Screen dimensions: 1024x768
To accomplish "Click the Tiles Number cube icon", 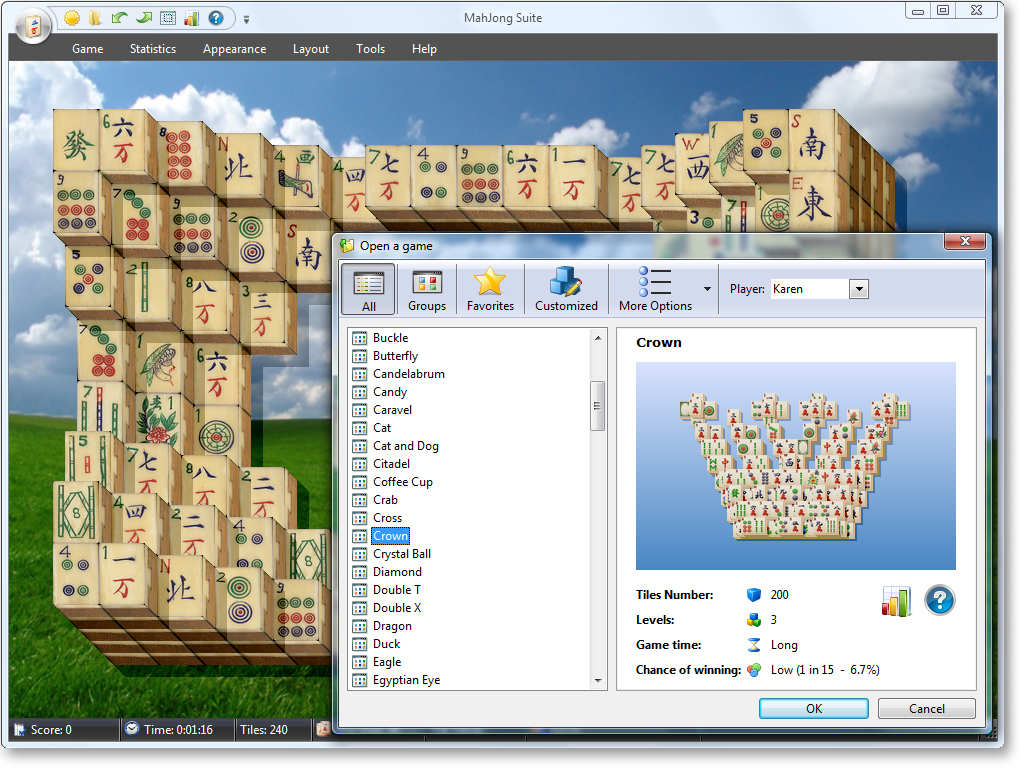I will [x=754, y=595].
